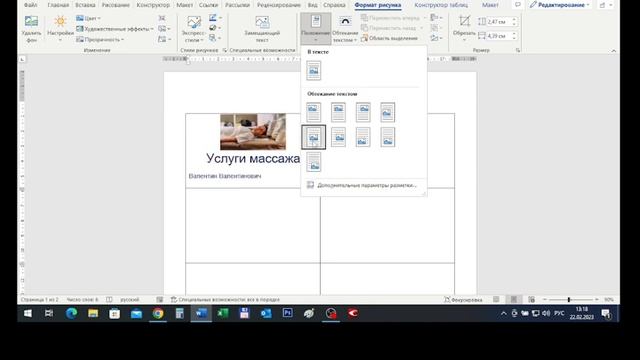
Task: Click Selection Pane (Область выделения)
Action: click(389, 38)
